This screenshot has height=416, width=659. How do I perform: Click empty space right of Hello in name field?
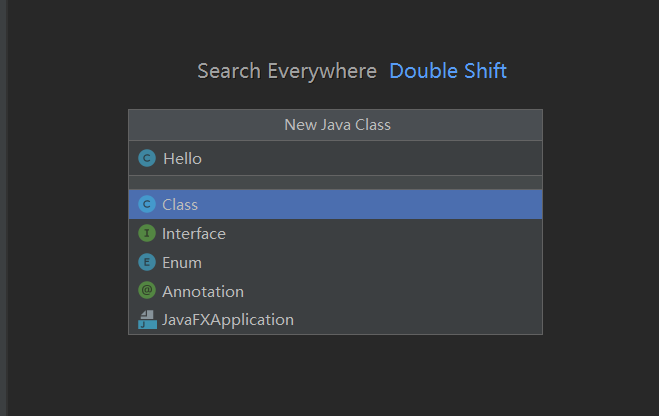pos(400,158)
